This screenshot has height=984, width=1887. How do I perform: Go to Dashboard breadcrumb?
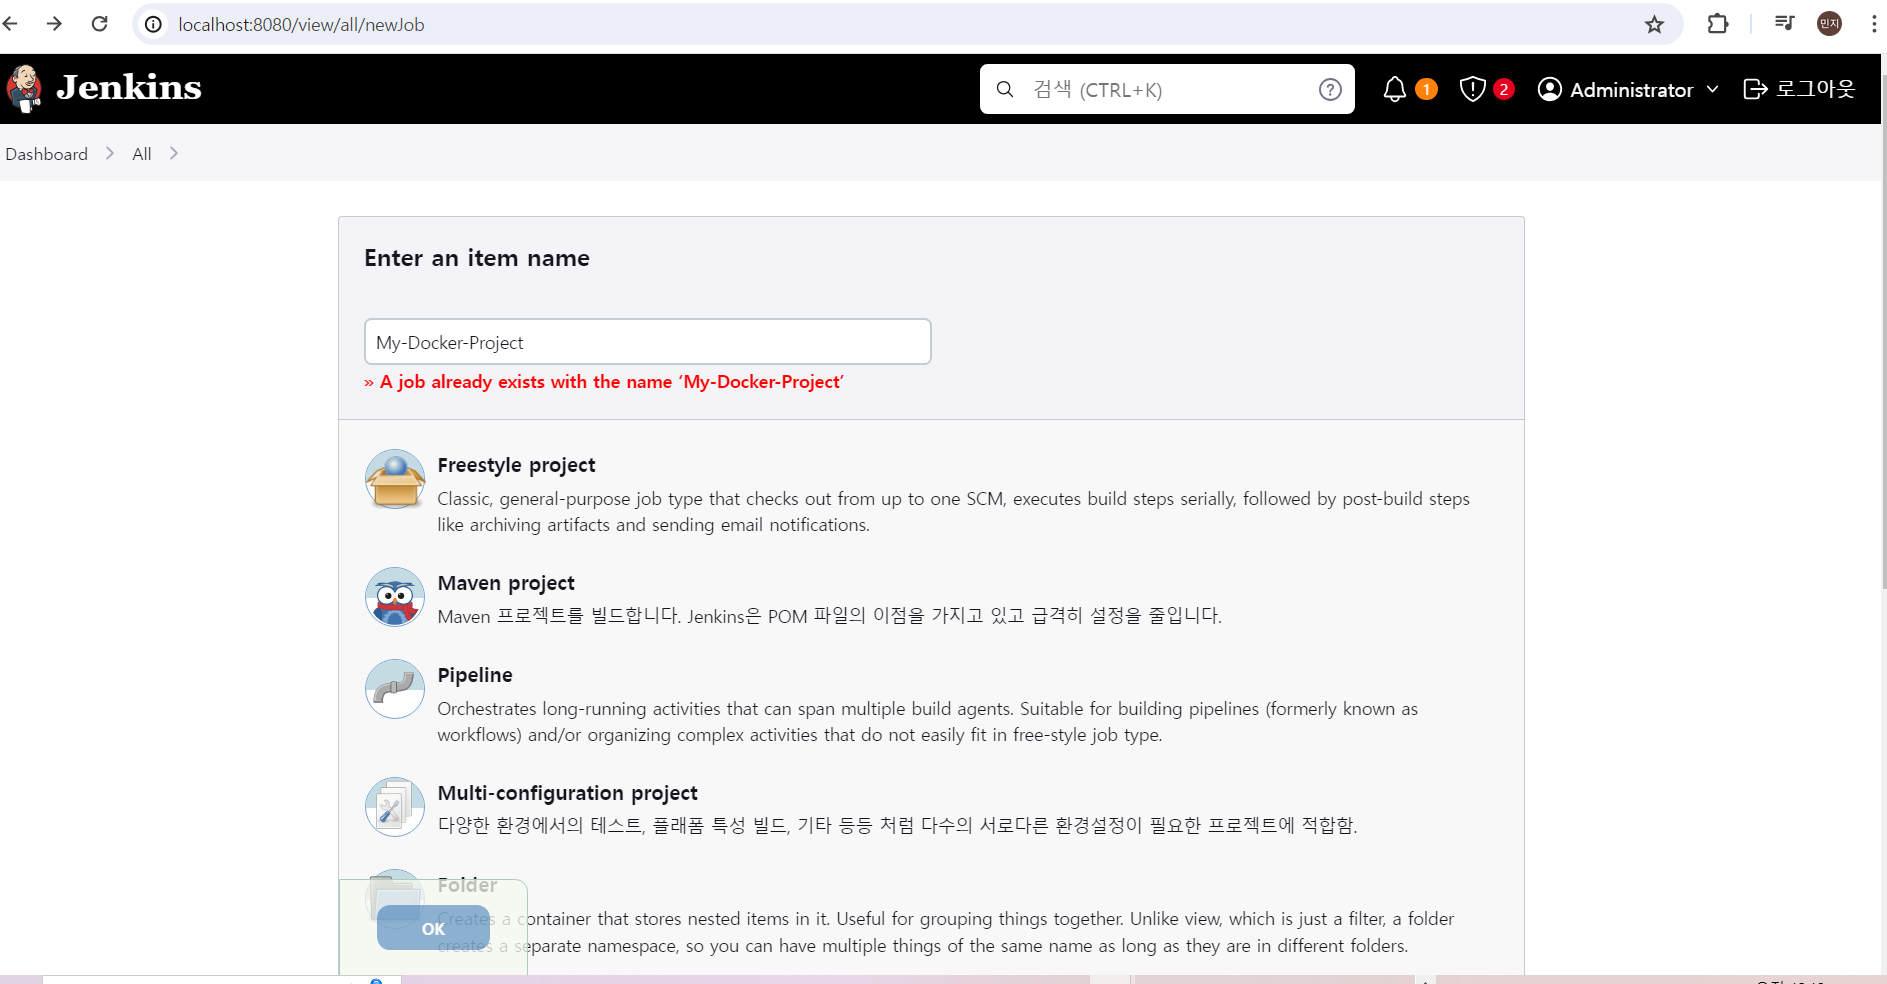click(x=46, y=154)
